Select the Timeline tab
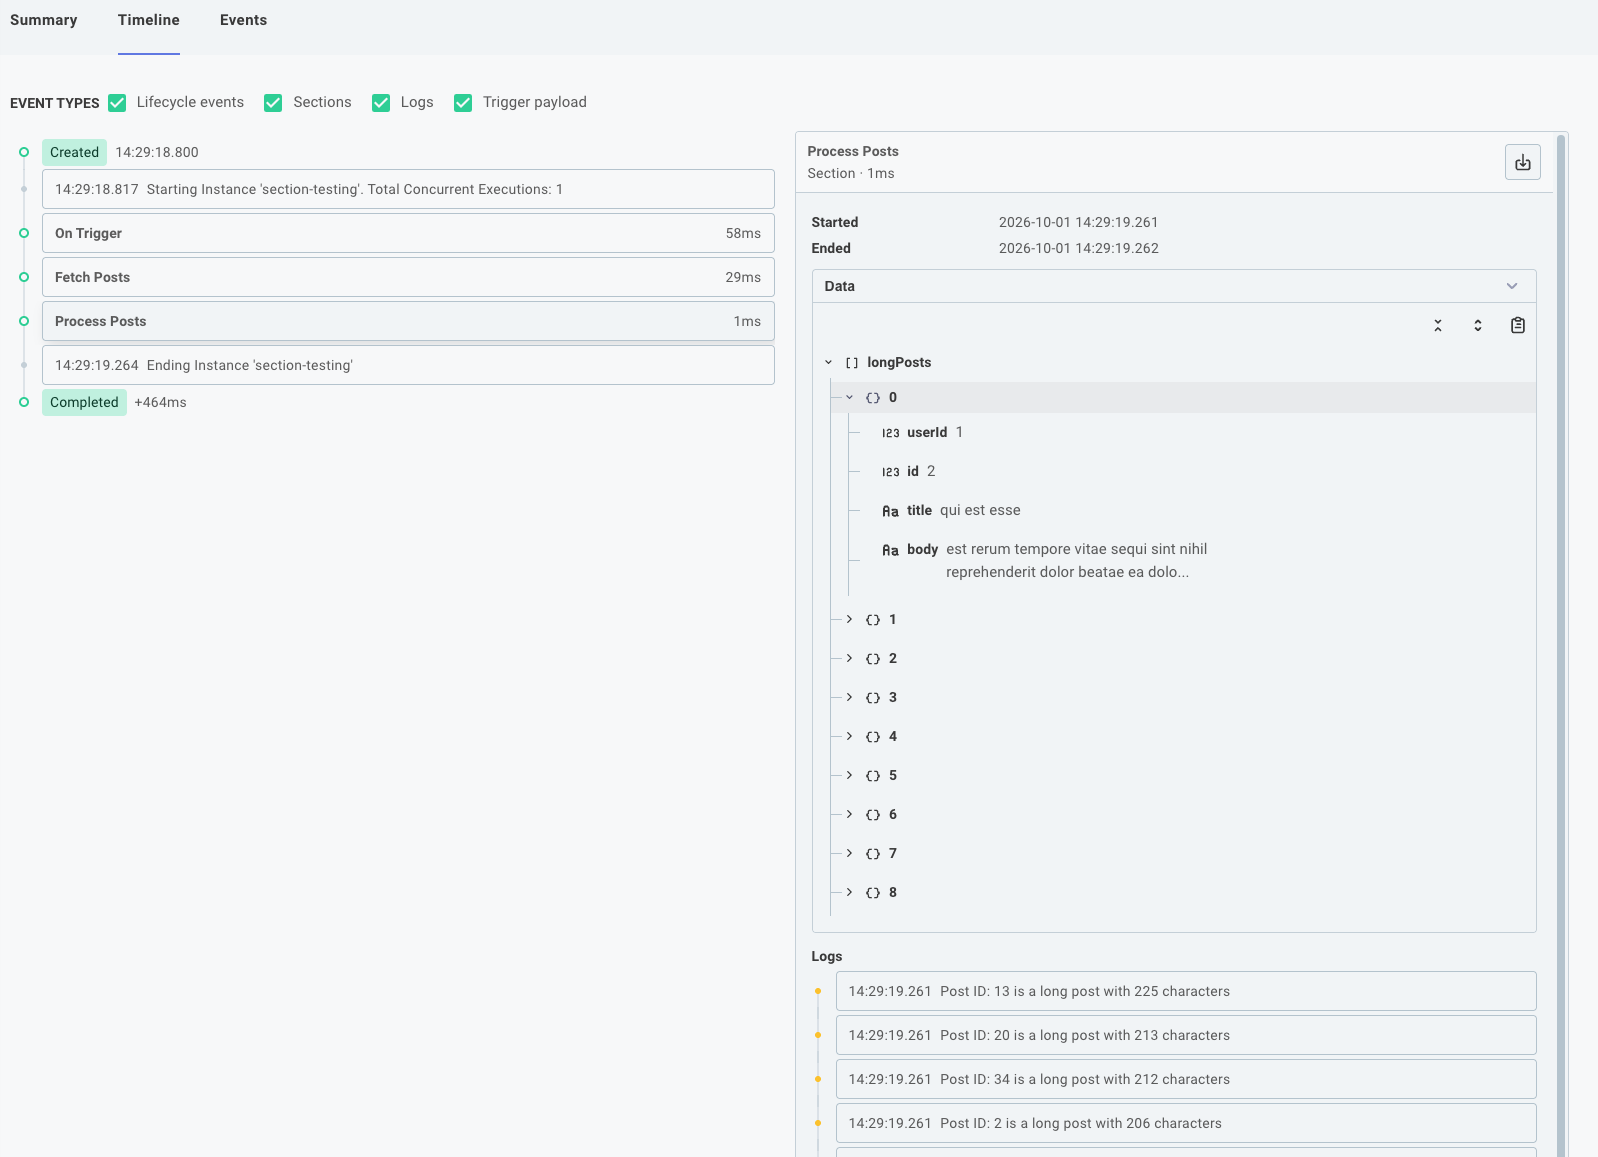Viewport: 1598px width, 1157px height. 149,20
